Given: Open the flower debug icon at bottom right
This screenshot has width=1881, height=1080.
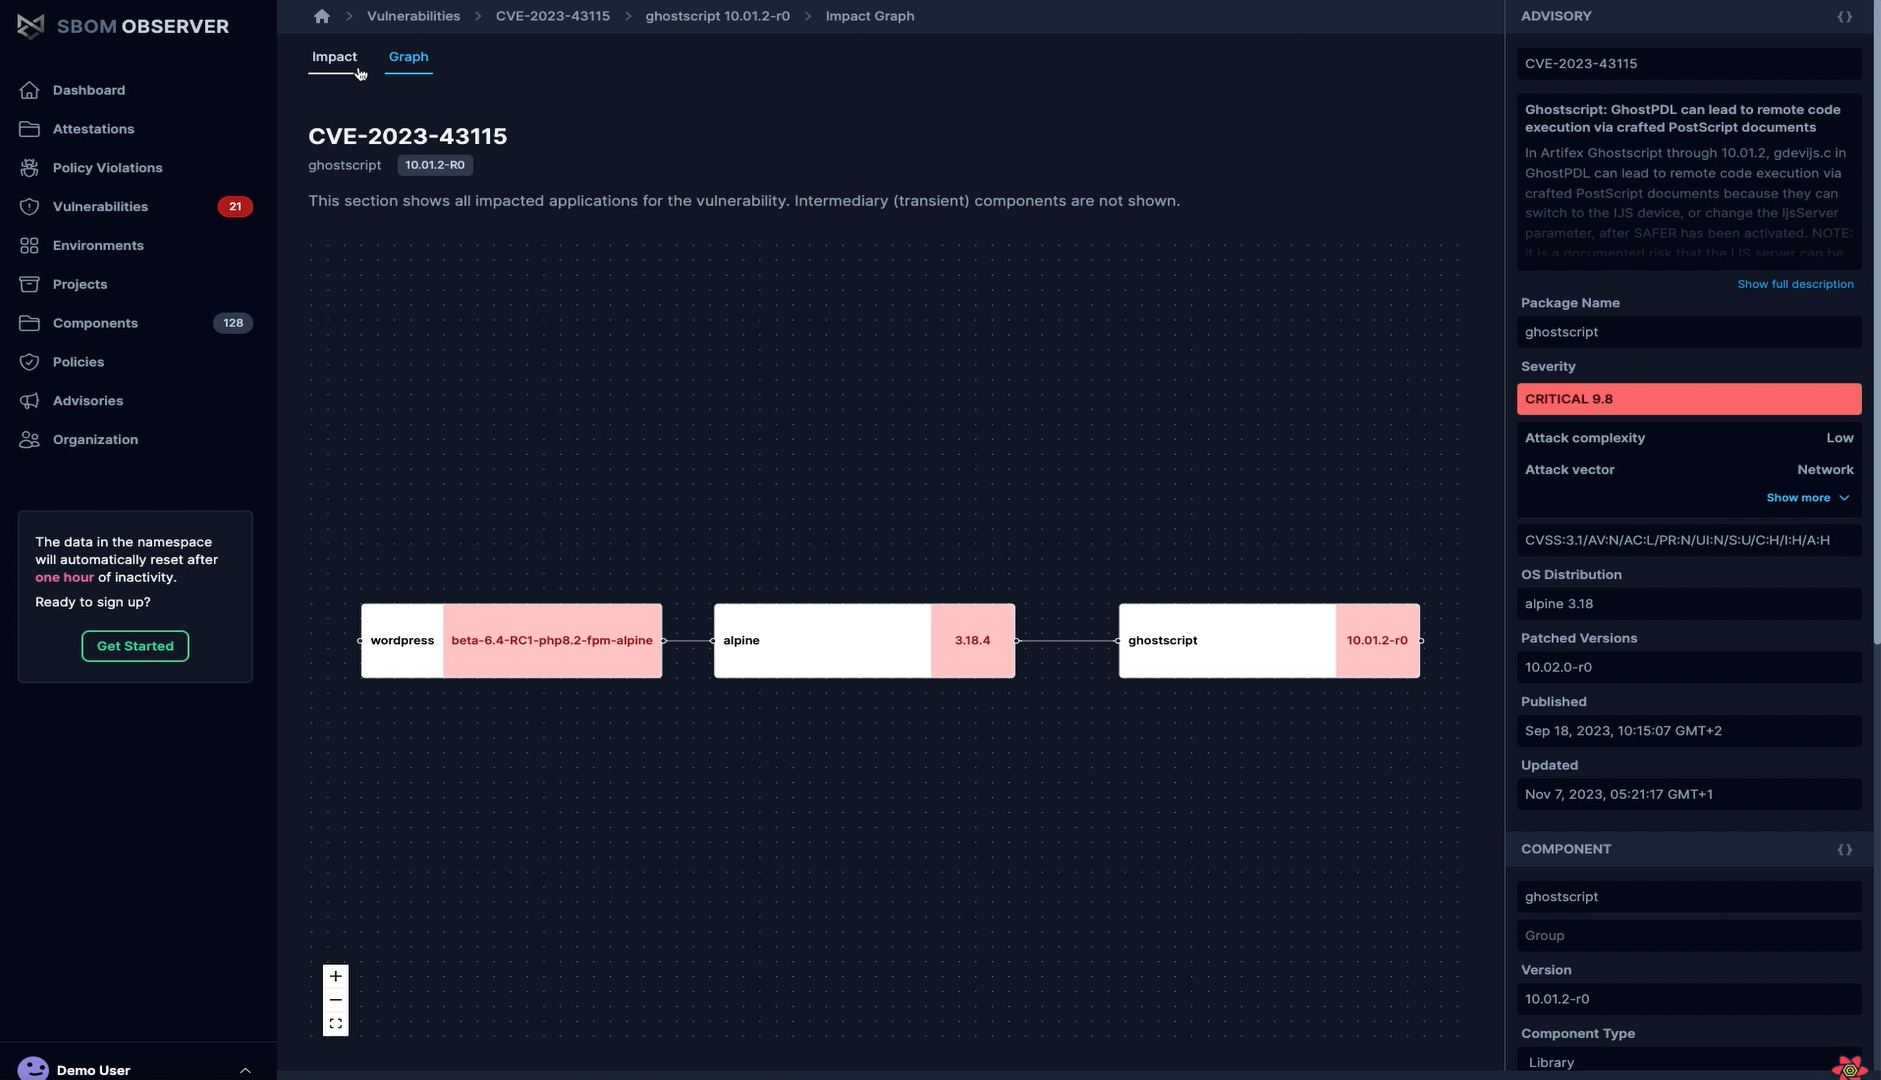Looking at the screenshot, I should (1849, 1067).
